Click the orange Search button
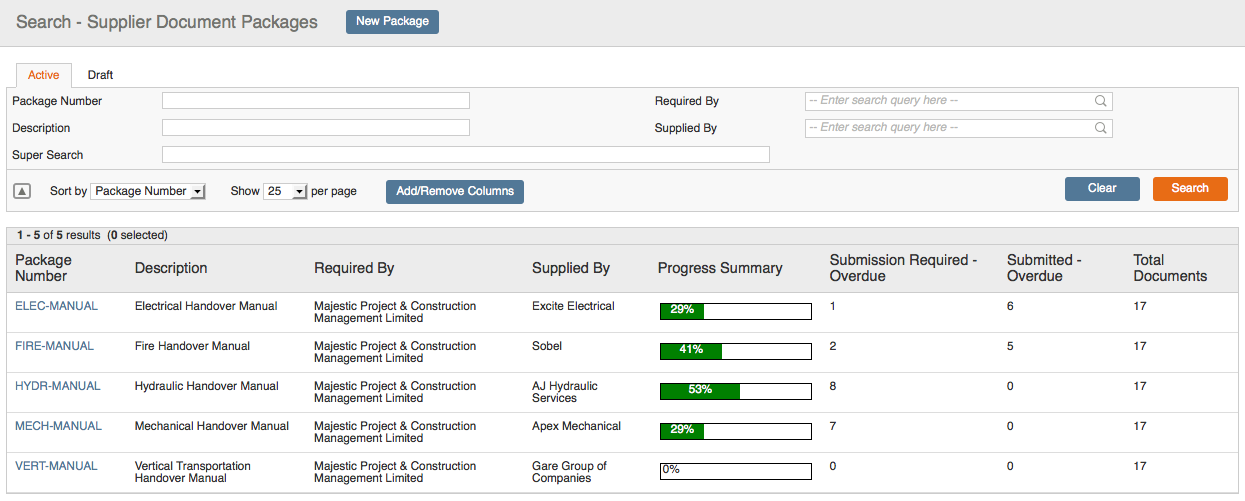1245x501 pixels. pyautogui.click(x=1190, y=189)
